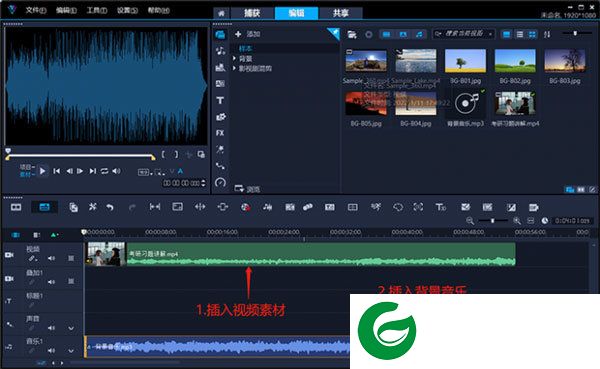Mute the 音乐1 music track
This screenshot has height=369, width=600.
51,351
